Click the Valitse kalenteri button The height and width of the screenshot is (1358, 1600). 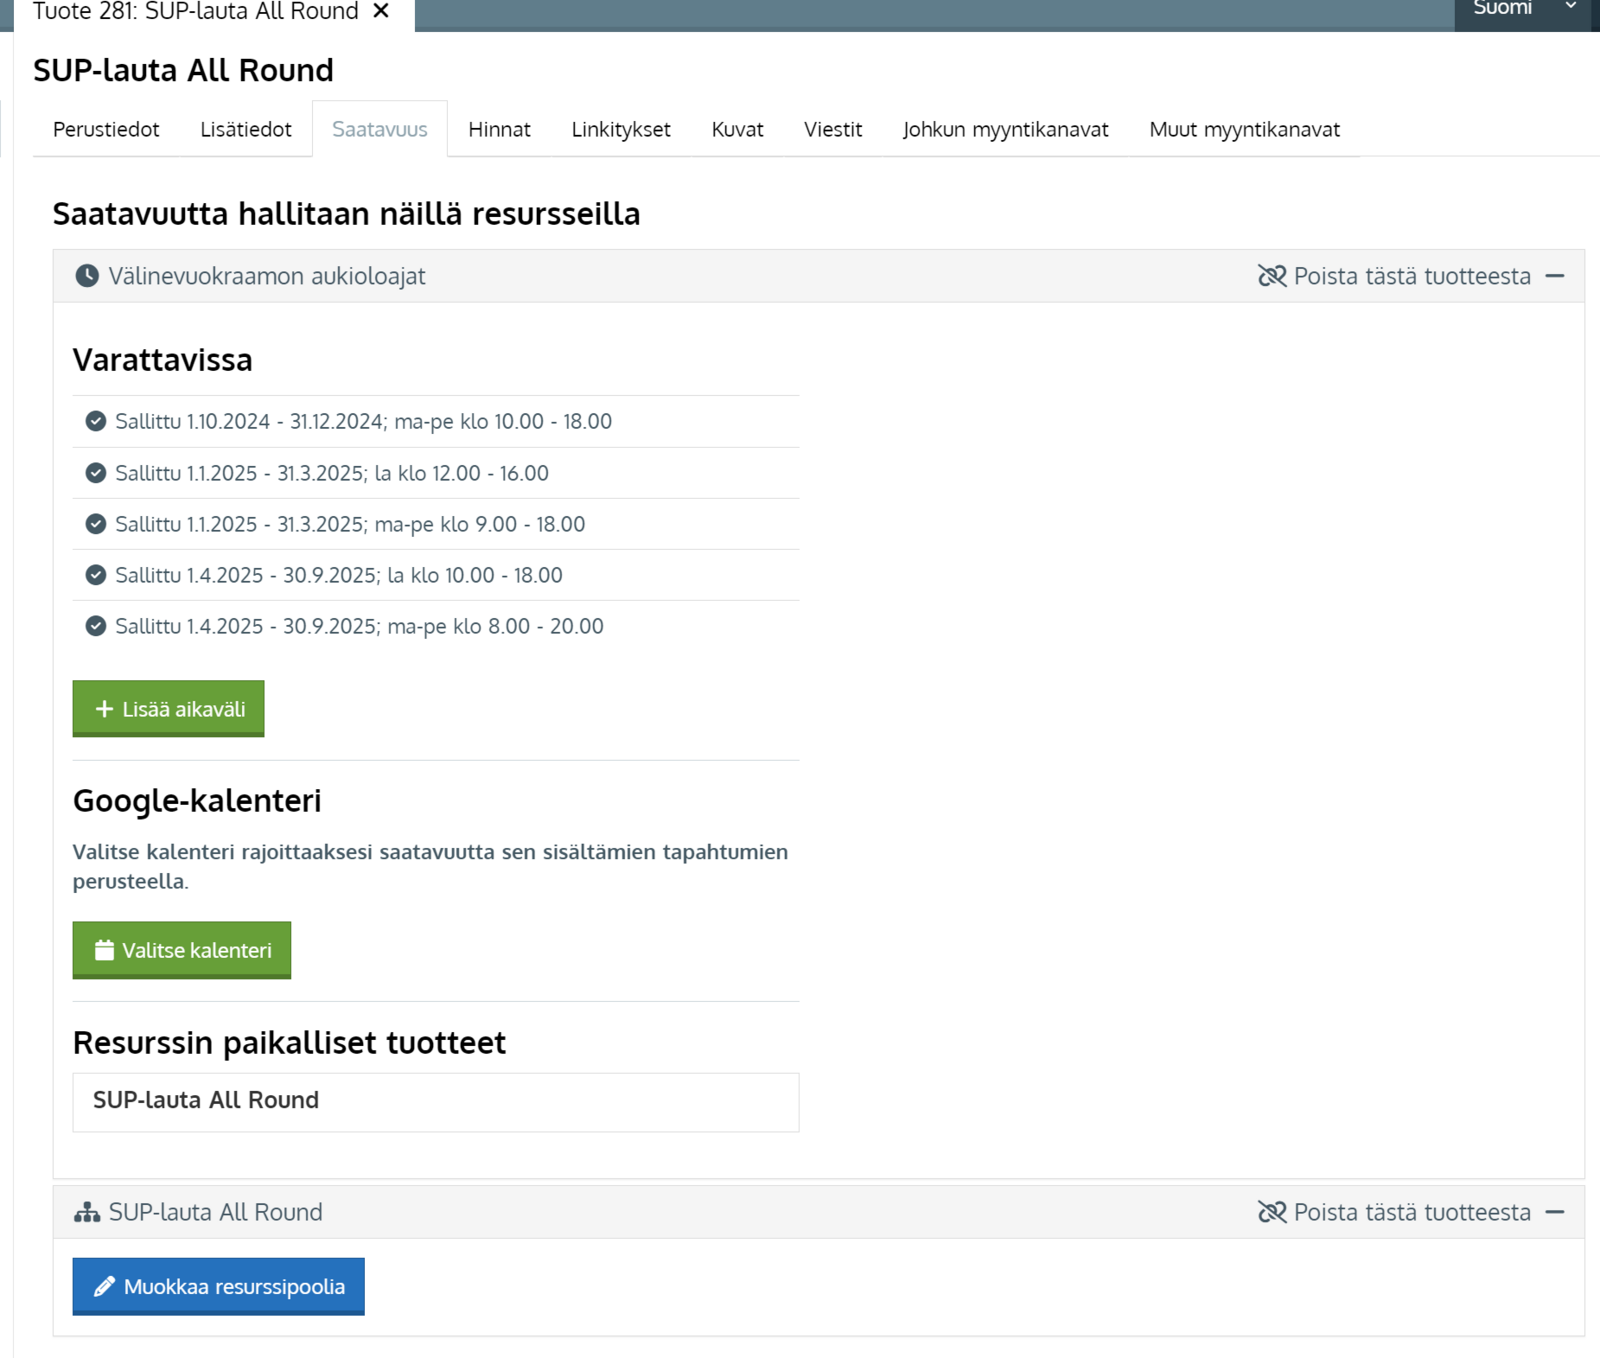(182, 950)
